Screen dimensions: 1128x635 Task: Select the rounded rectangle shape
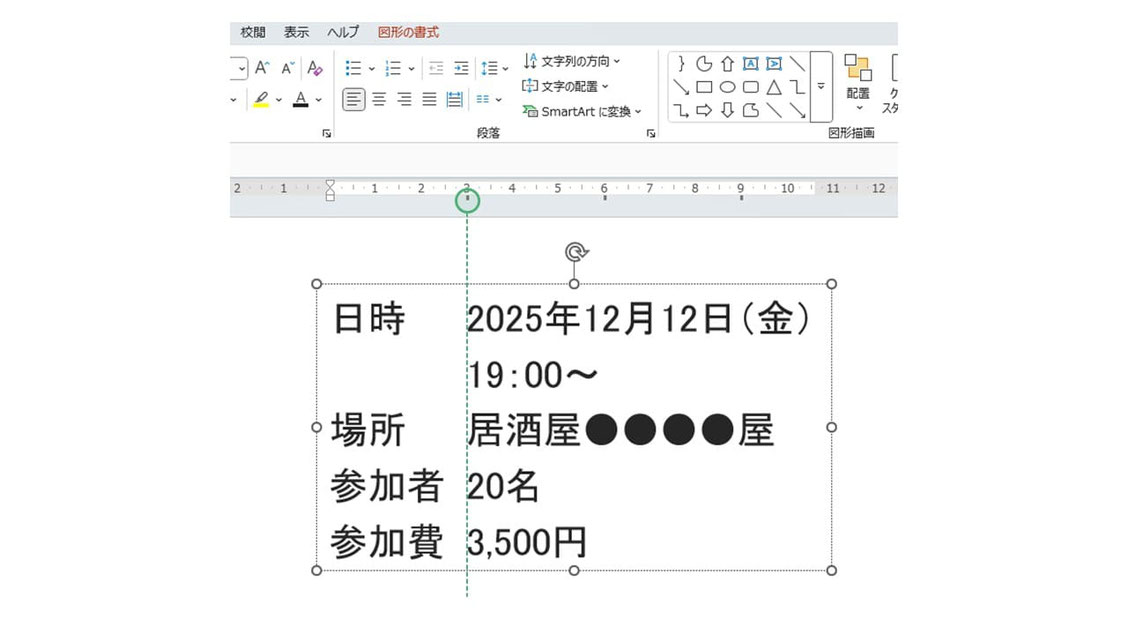[750, 87]
